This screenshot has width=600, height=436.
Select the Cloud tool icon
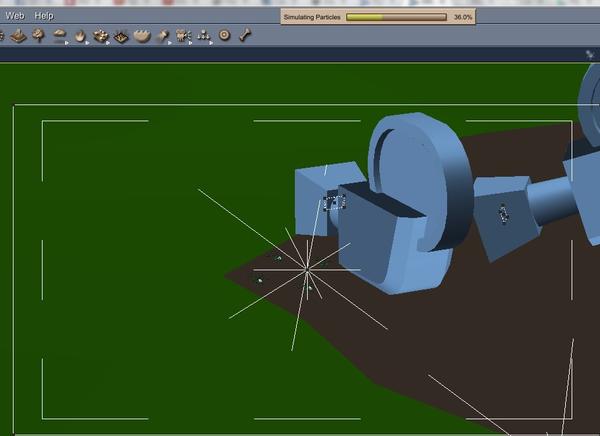point(59,35)
